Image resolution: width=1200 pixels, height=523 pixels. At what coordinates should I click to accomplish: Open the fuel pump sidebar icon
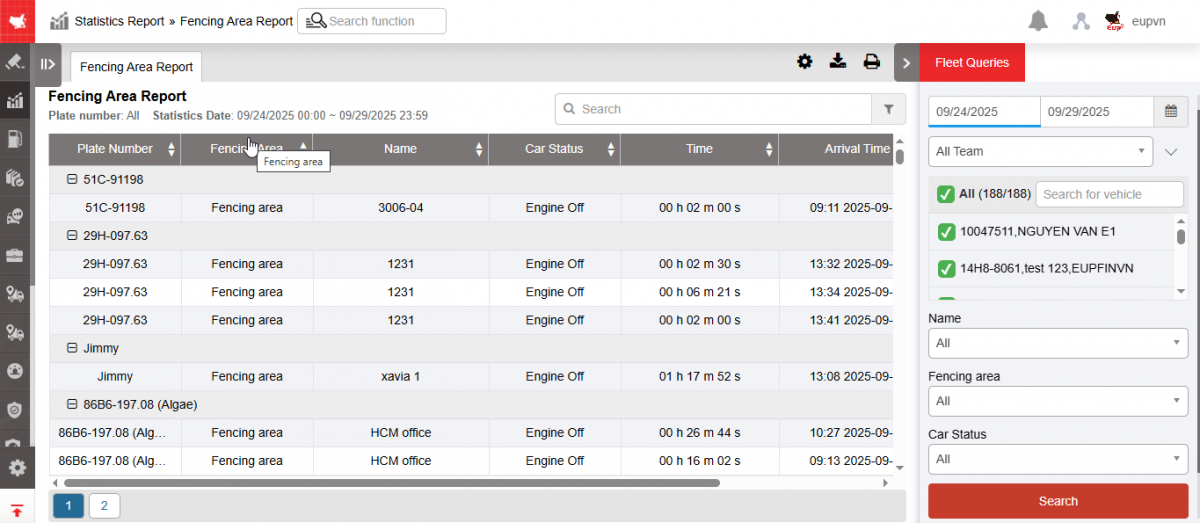click(x=15, y=139)
